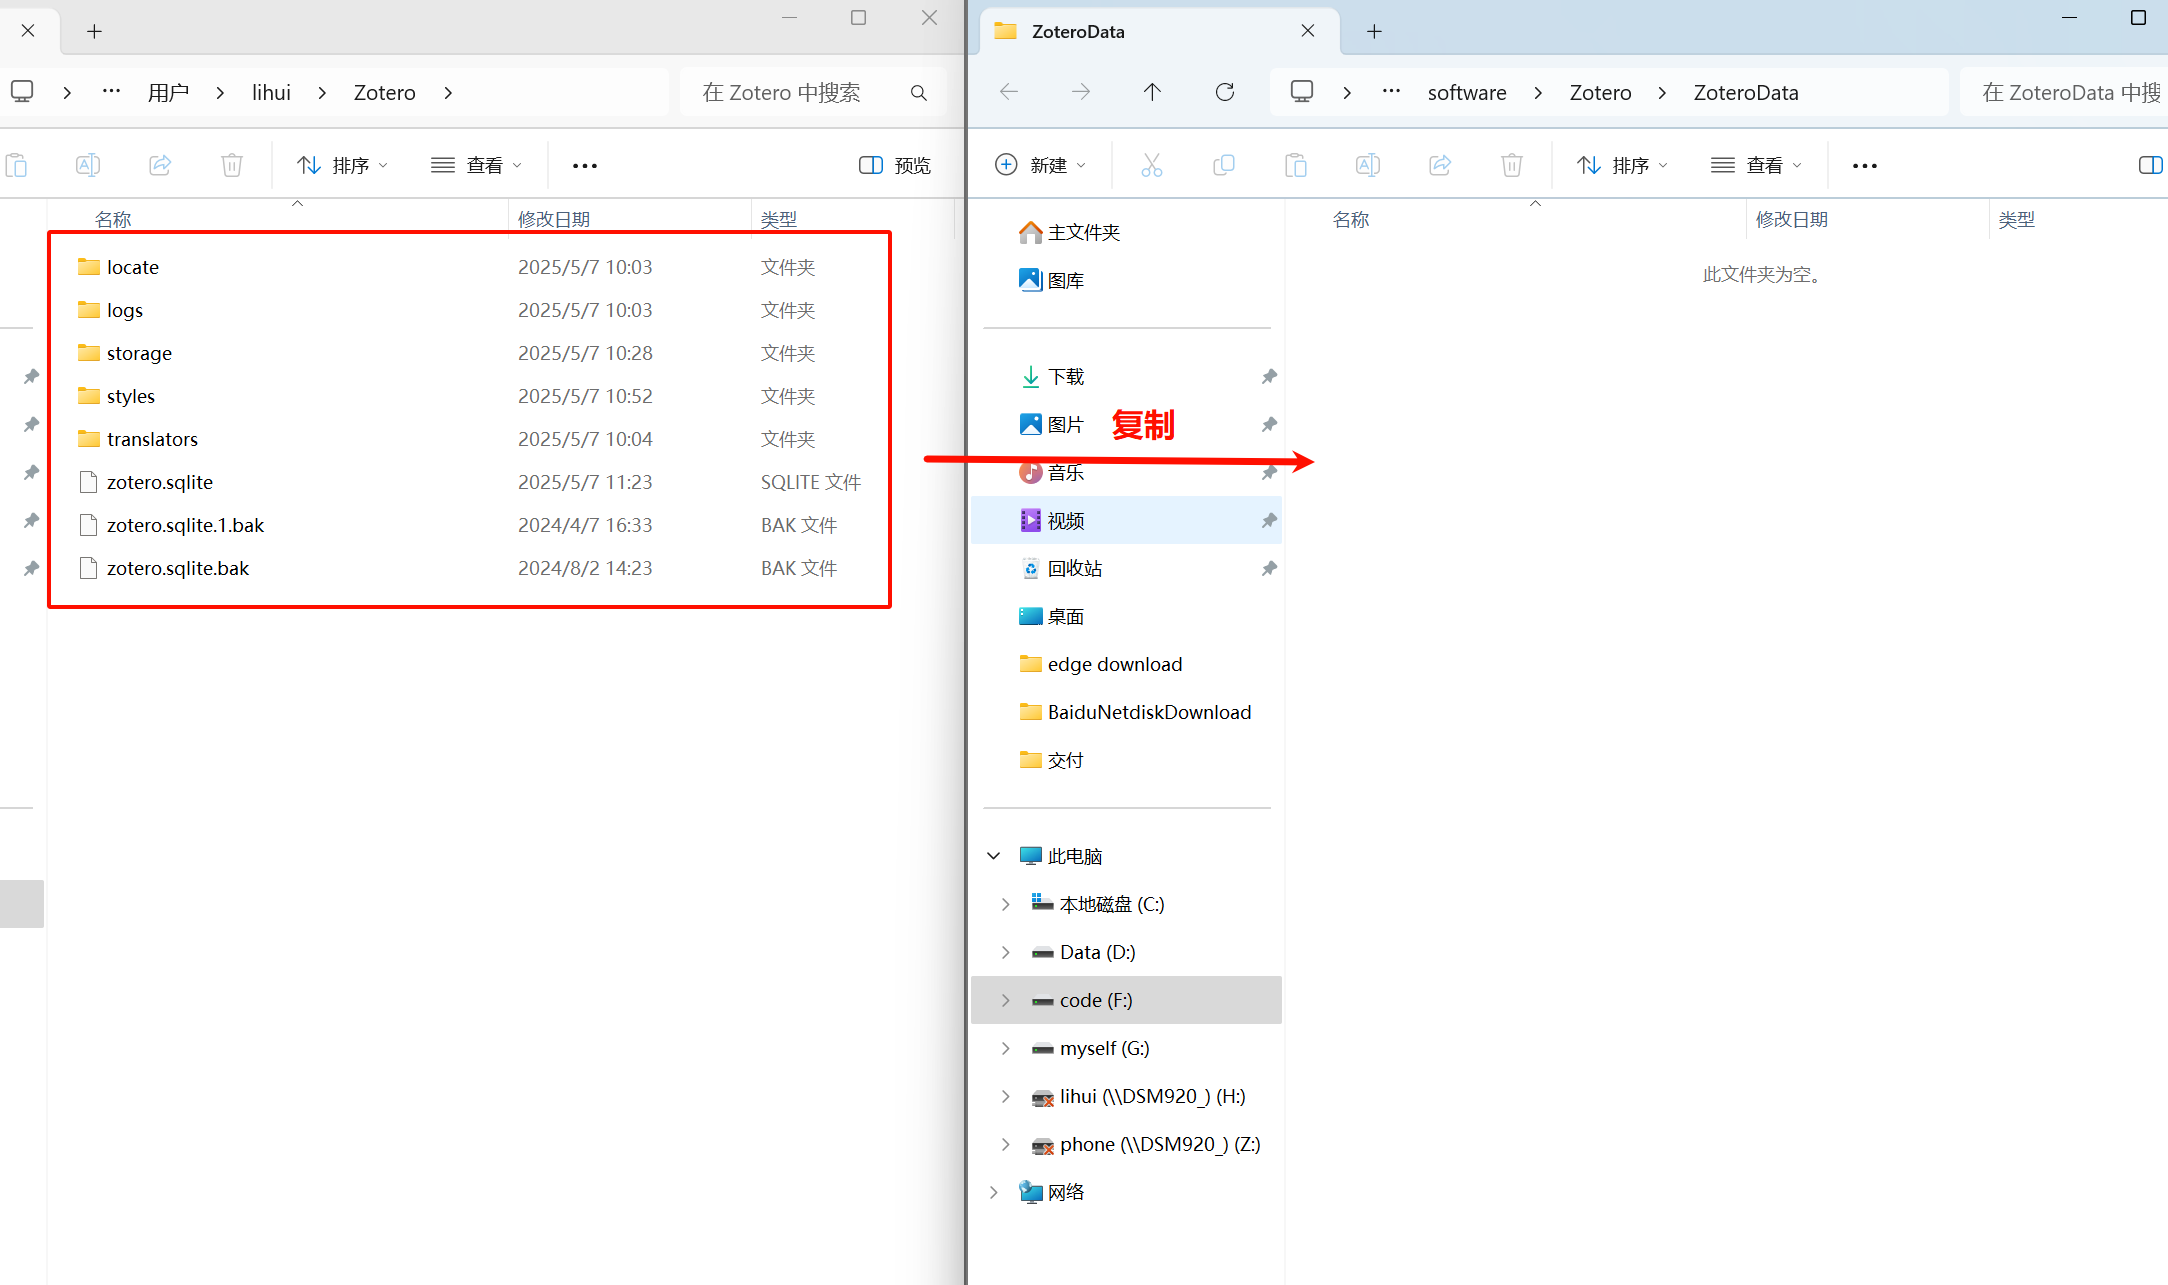Click the Rename icon in left toolbar
2168x1285 pixels.
pyautogui.click(x=88, y=165)
